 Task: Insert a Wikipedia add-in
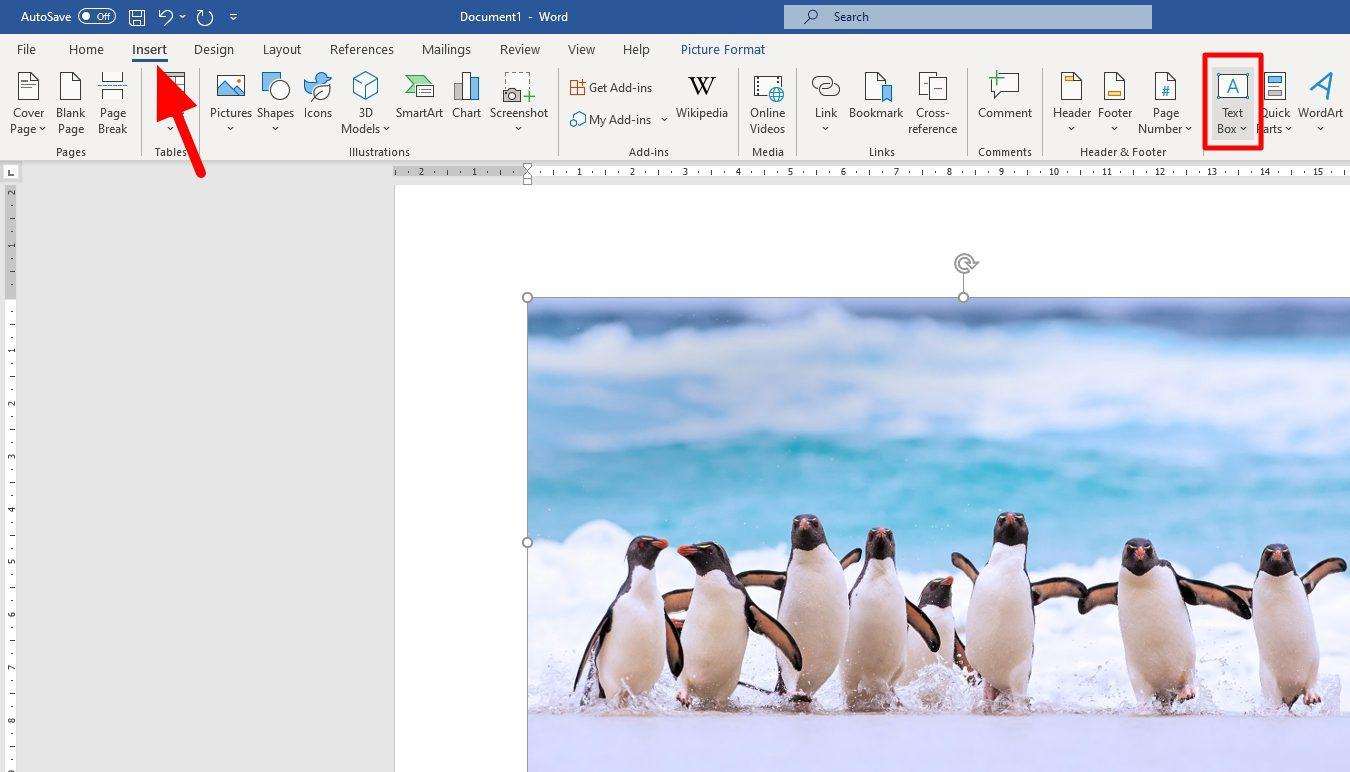[x=701, y=100]
